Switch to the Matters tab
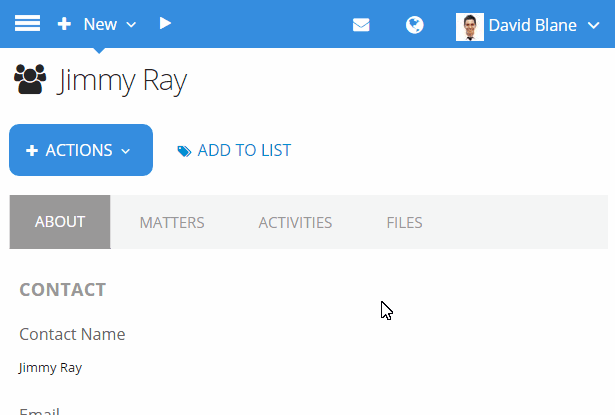 point(172,222)
